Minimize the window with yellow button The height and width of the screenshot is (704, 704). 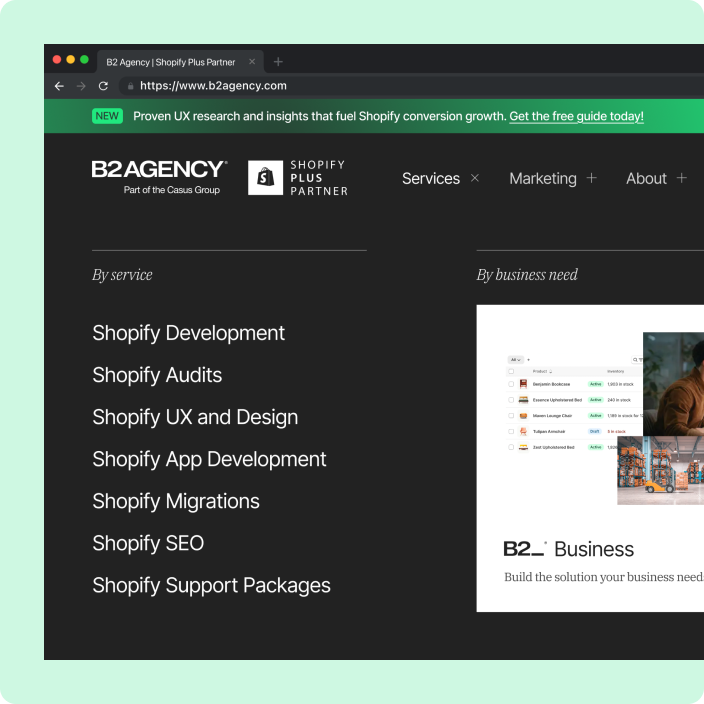[70, 59]
